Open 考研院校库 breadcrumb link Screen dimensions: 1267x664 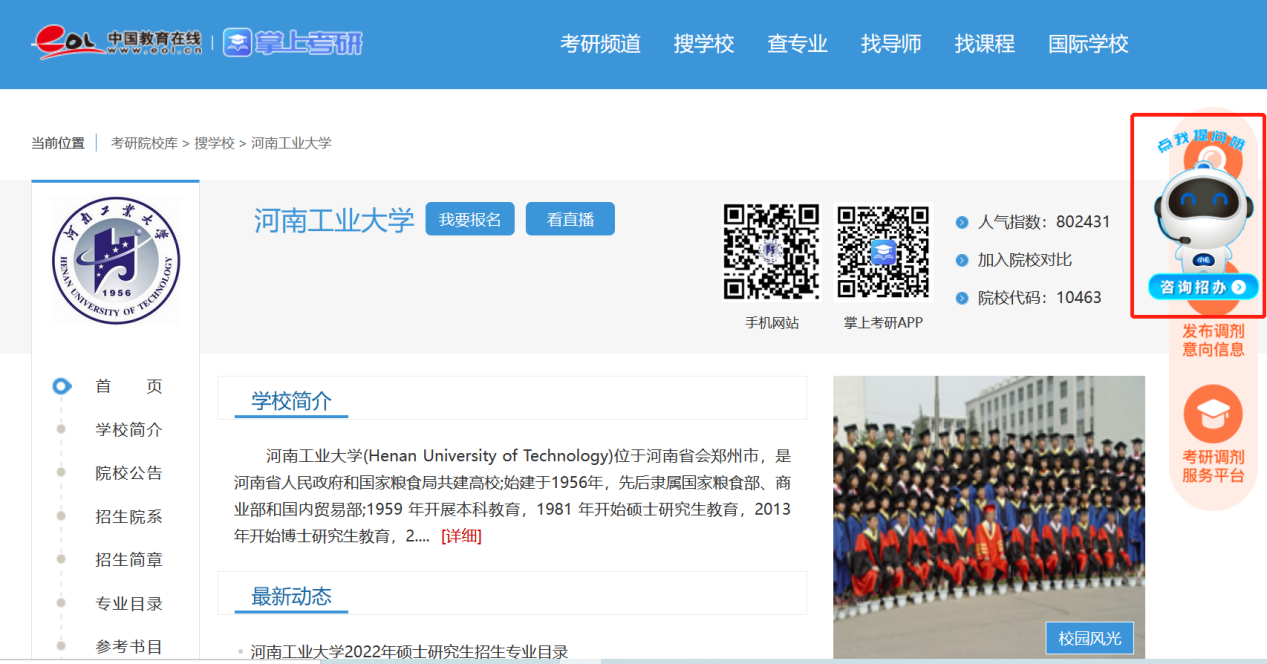tap(144, 143)
